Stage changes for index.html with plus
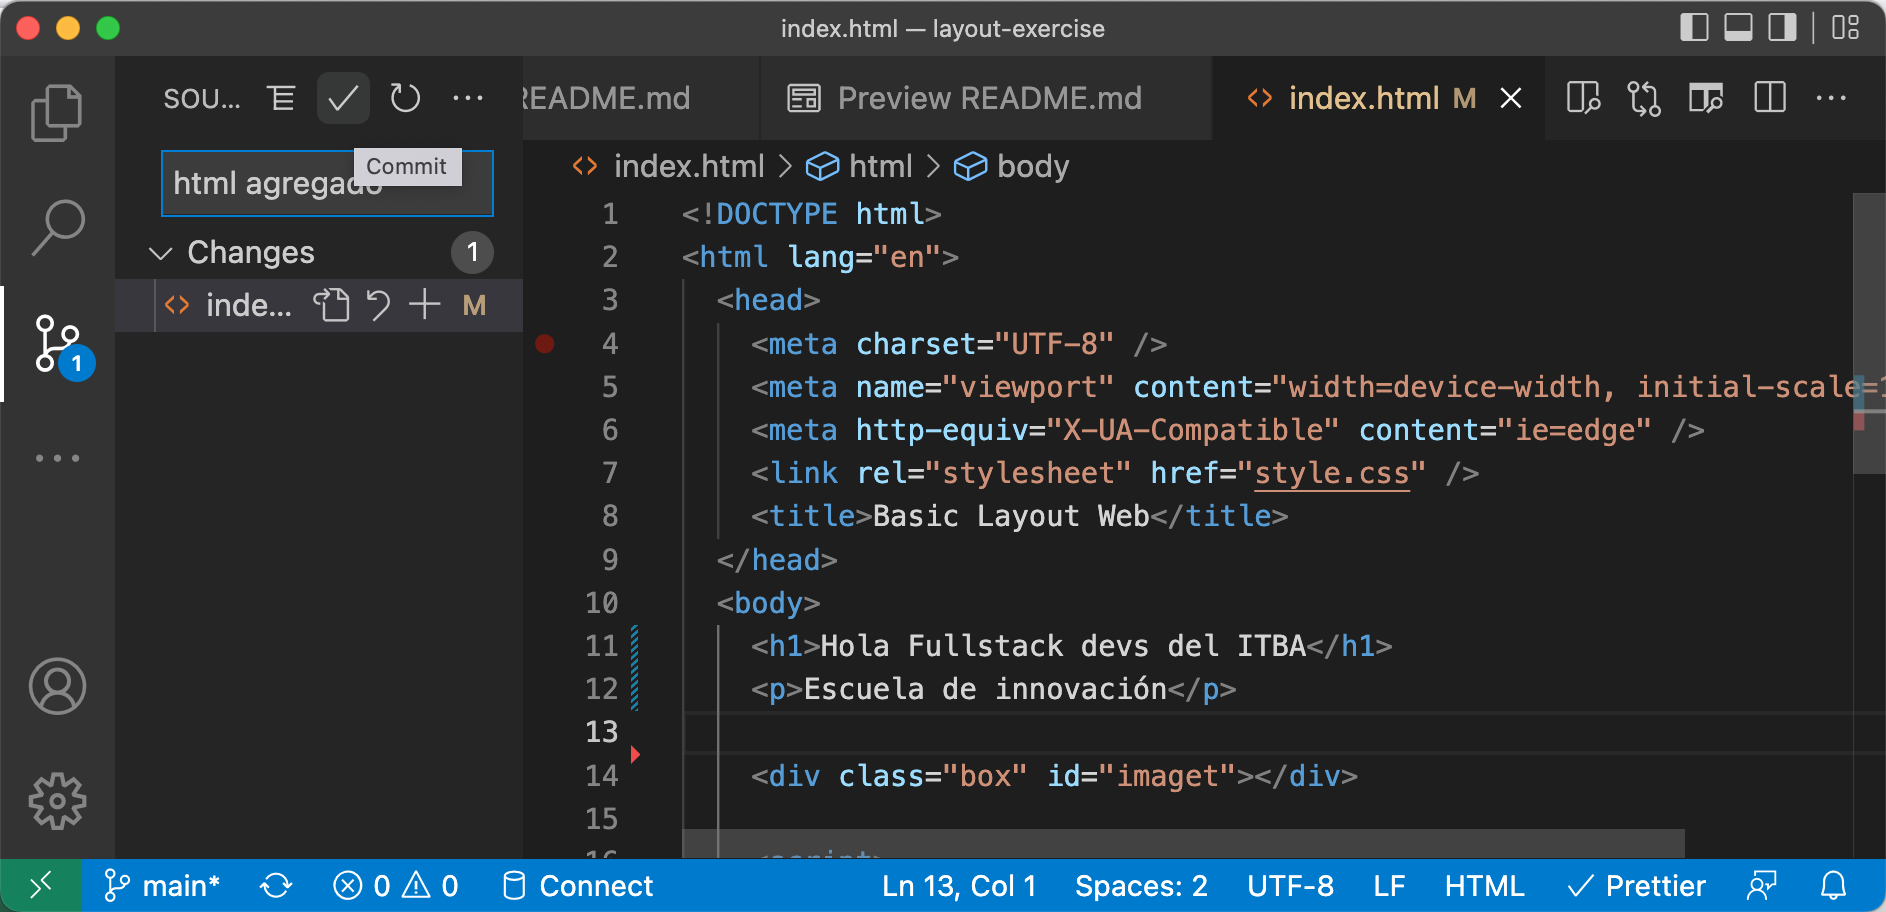1886x912 pixels. coord(425,305)
